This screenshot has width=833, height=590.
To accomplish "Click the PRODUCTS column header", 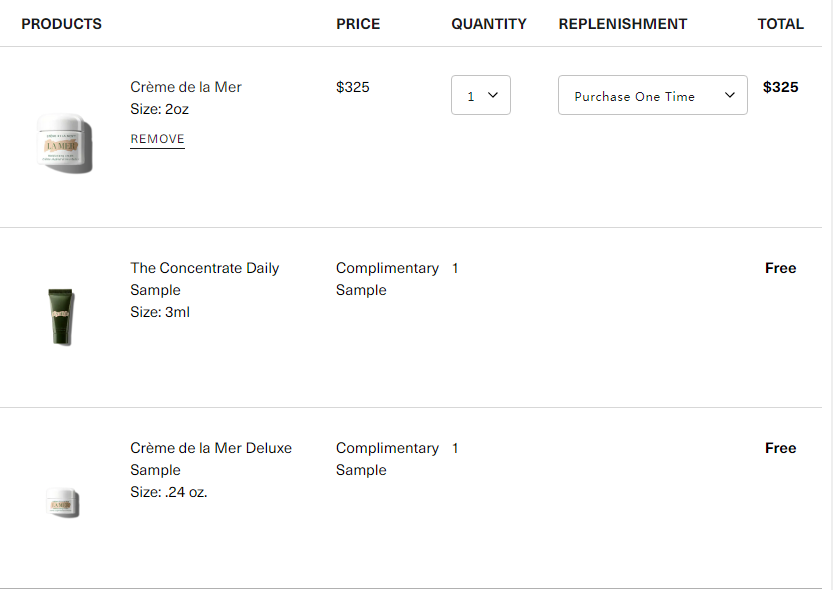I will point(61,24).
